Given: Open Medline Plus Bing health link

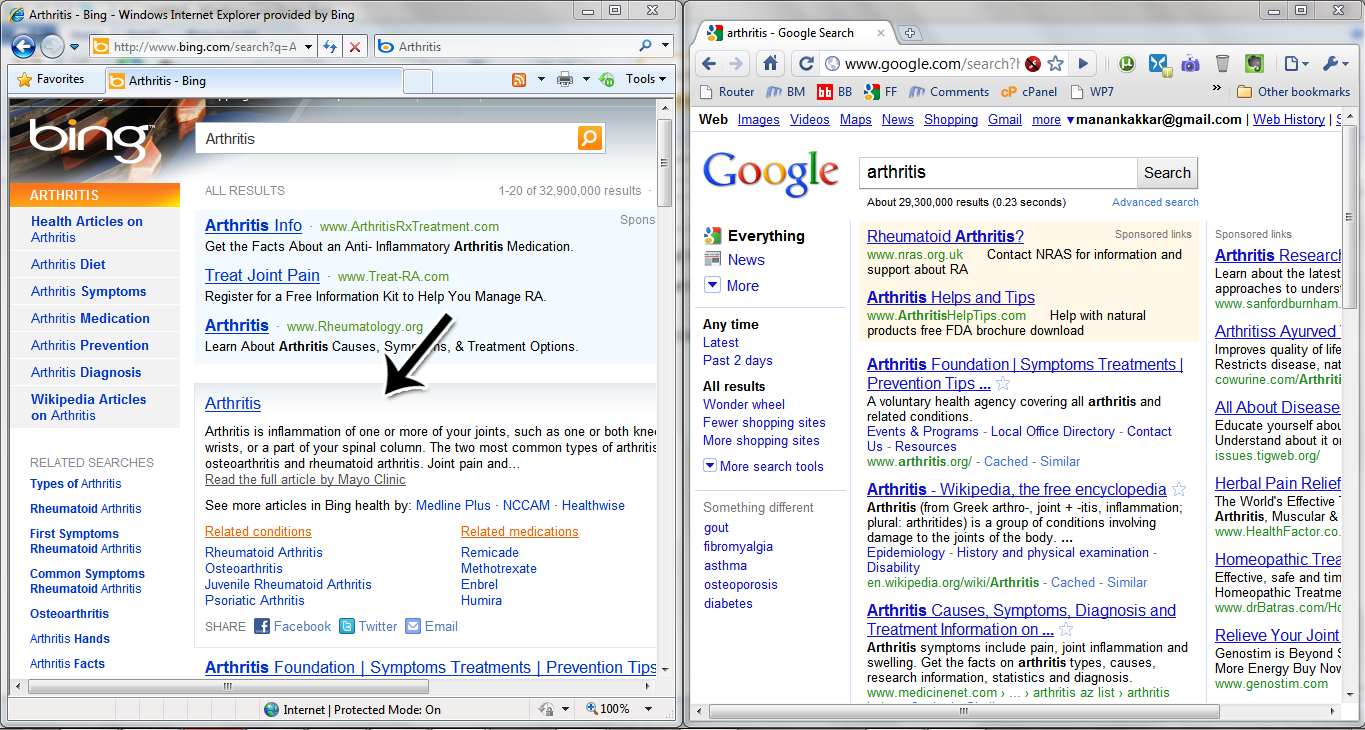Looking at the screenshot, I should click(x=453, y=505).
